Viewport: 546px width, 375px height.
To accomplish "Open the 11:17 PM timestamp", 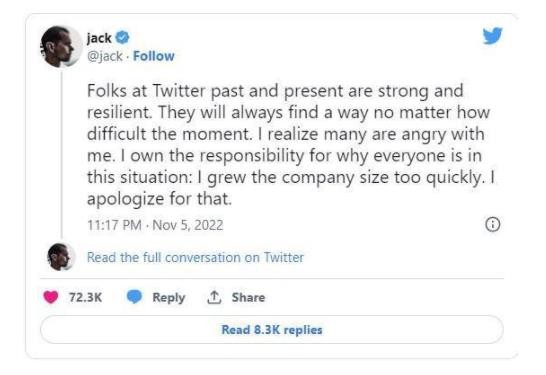I will (x=114, y=225).
